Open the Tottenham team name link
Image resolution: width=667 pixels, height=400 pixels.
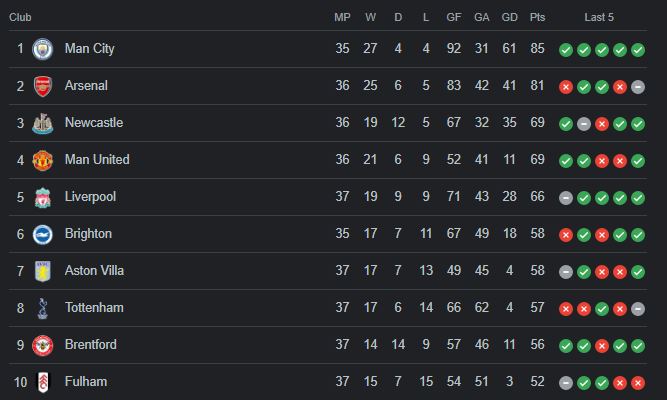tap(94, 308)
